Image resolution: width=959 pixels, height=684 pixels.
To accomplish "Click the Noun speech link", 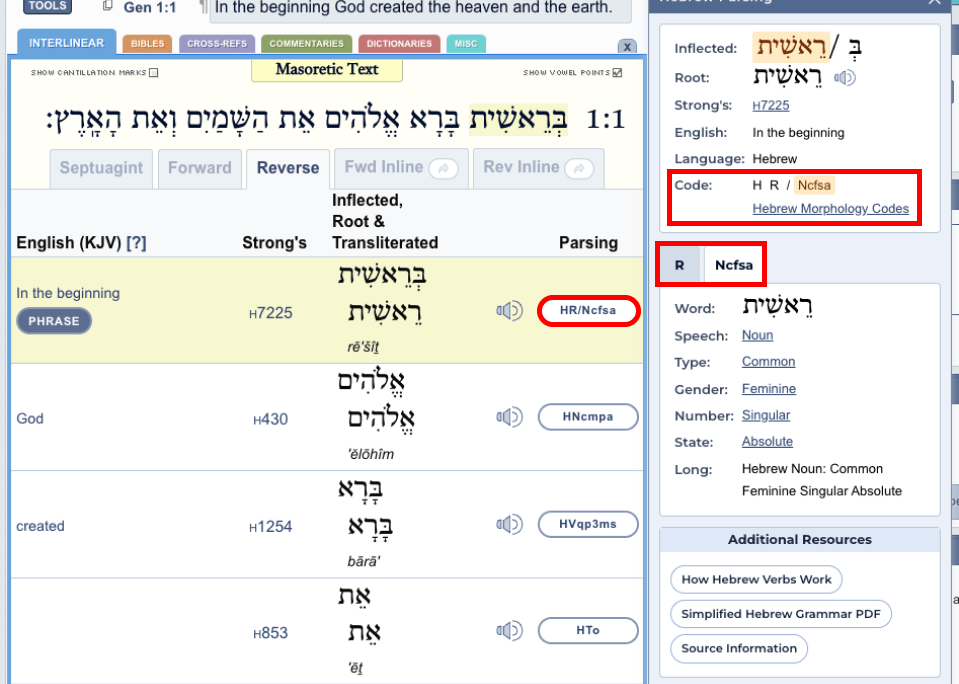I will point(757,335).
